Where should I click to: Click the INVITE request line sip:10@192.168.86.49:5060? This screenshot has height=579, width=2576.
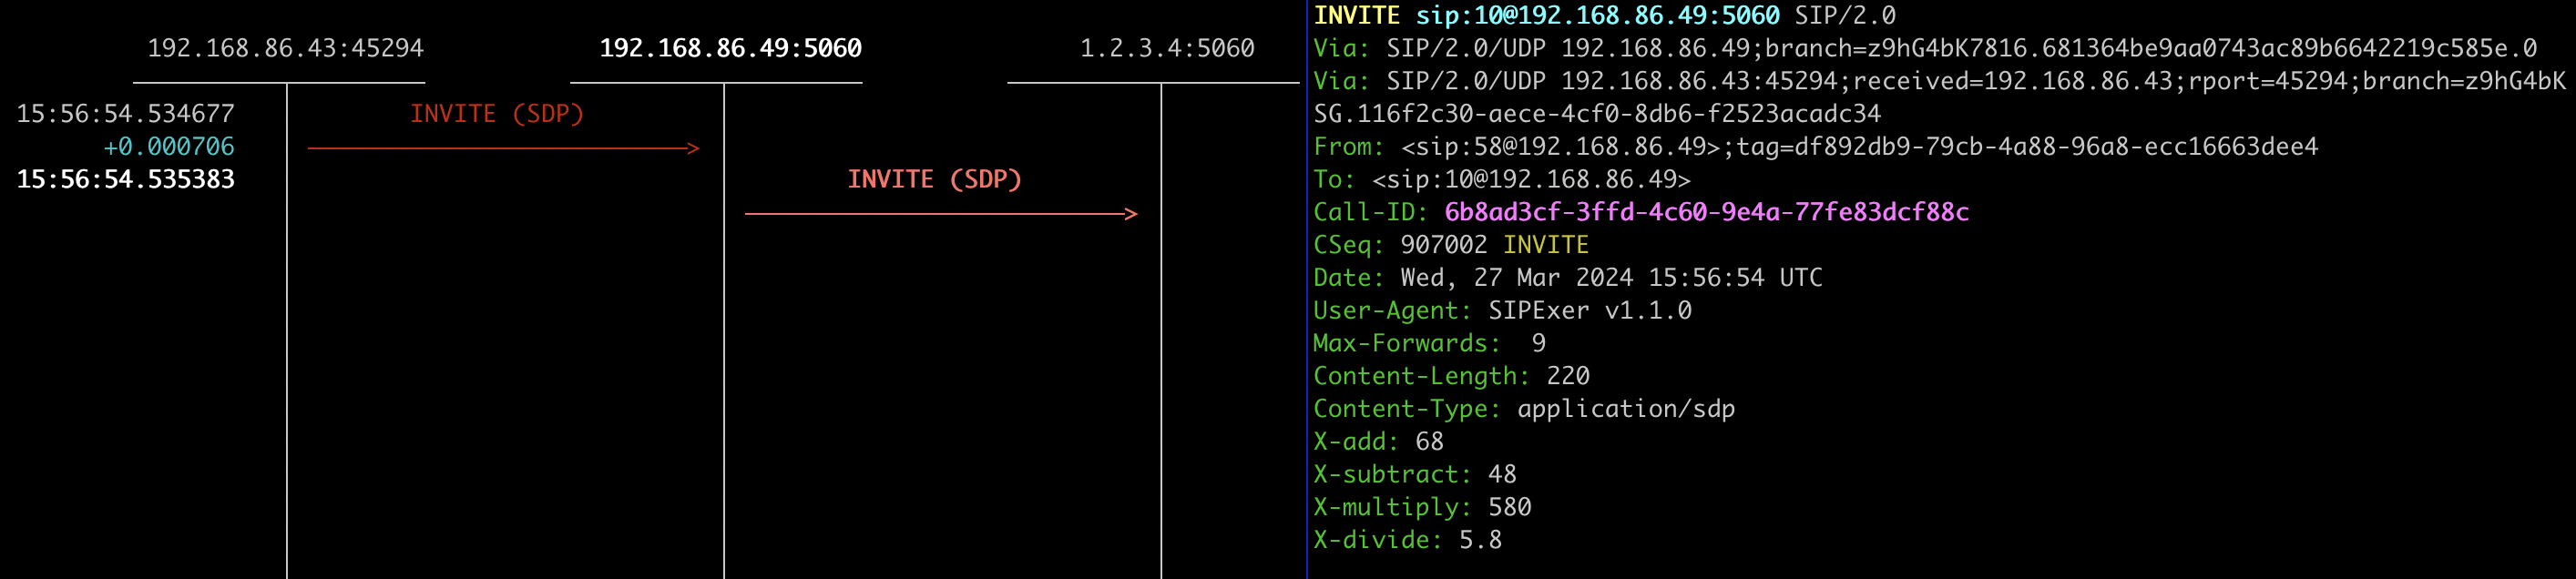(1604, 16)
